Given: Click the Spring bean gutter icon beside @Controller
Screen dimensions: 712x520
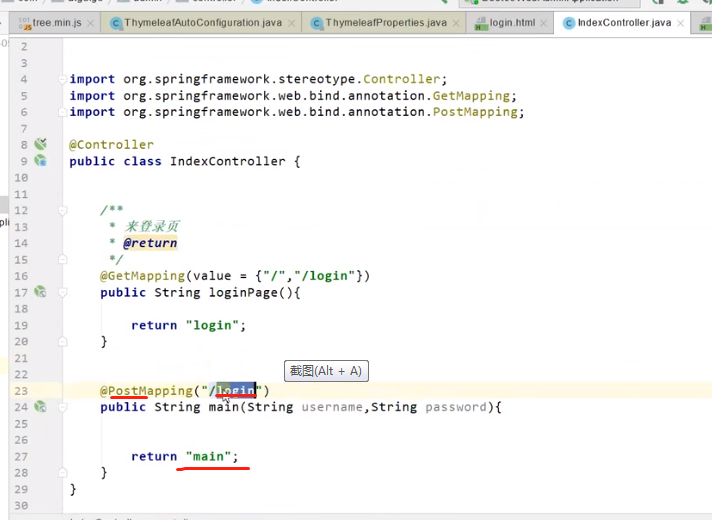Looking at the screenshot, I should point(41,144).
